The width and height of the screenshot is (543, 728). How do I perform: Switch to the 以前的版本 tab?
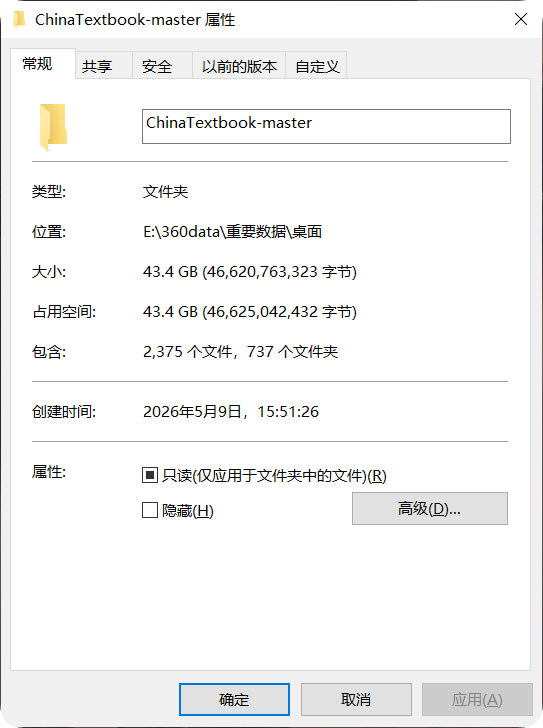tap(239, 66)
